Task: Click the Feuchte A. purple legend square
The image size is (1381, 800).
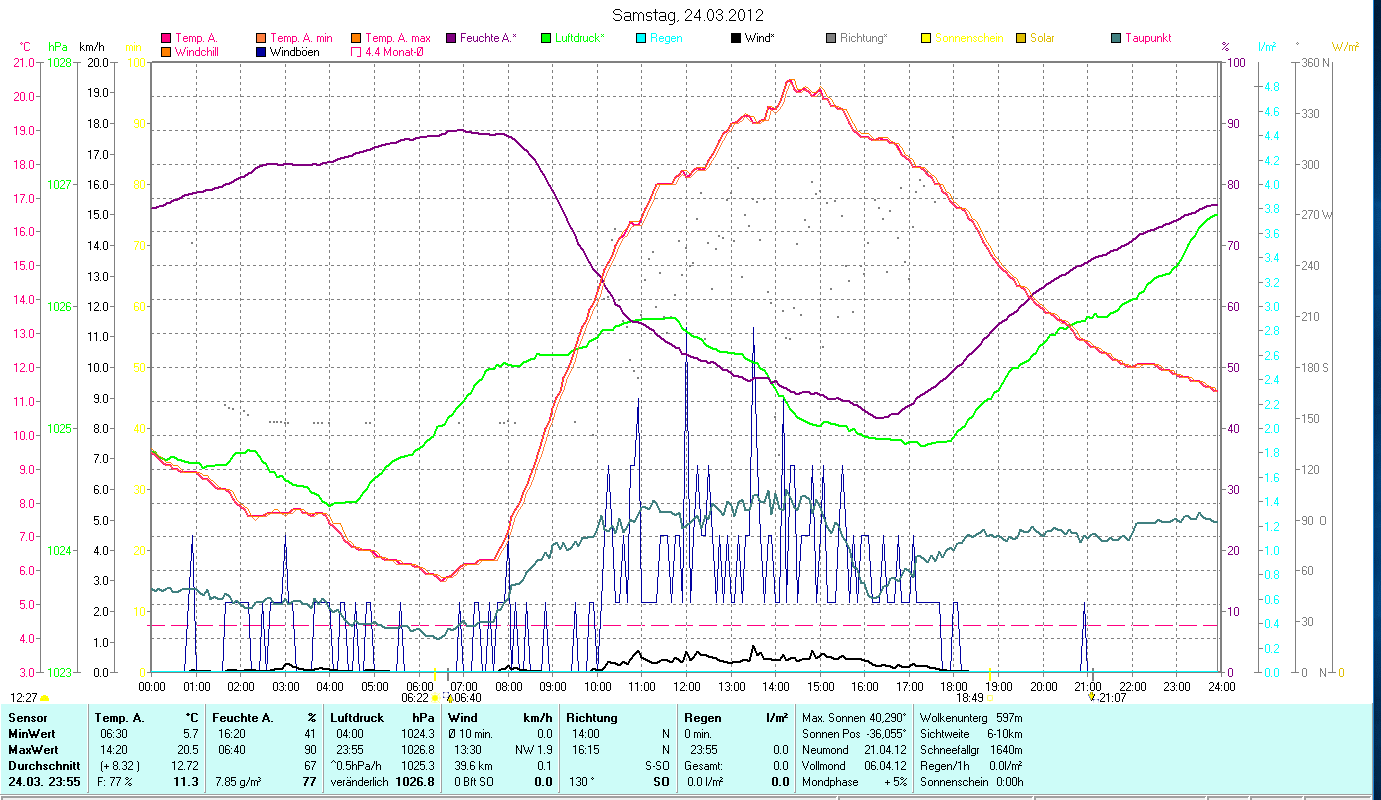Action: click(451, 38)
